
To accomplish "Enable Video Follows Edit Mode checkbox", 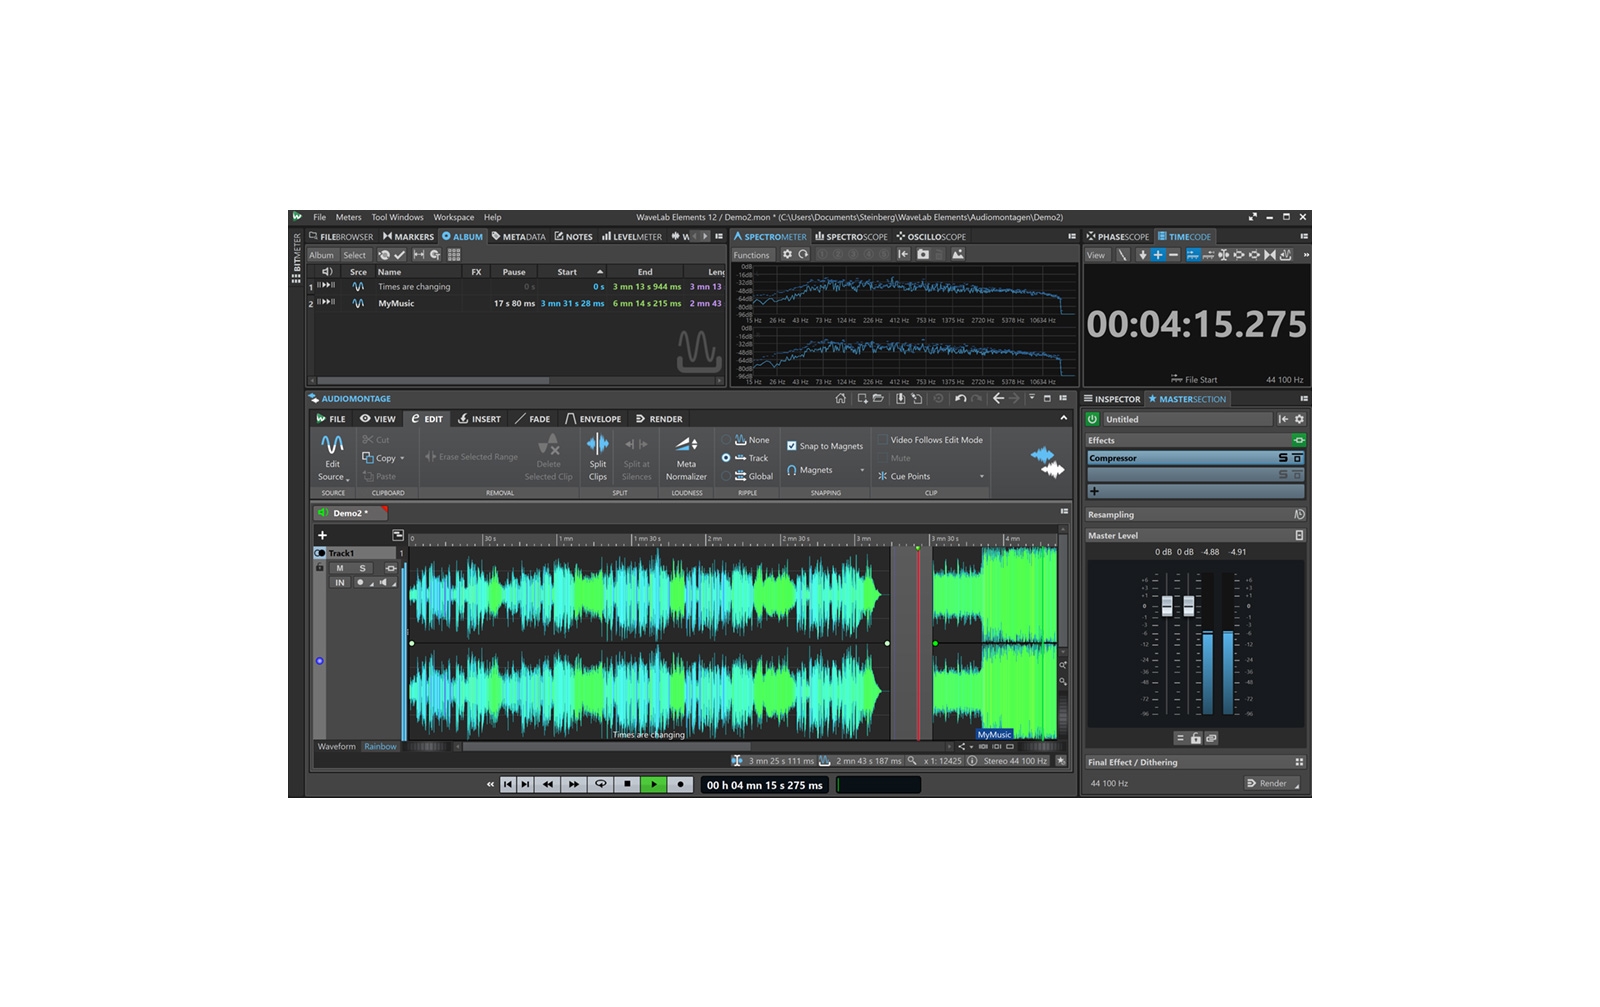I will point(883,440).
